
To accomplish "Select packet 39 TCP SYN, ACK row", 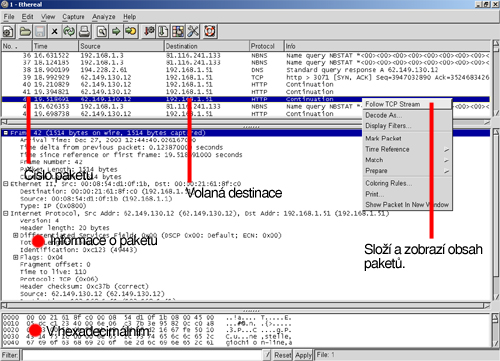I will click(x=246, y=77).
